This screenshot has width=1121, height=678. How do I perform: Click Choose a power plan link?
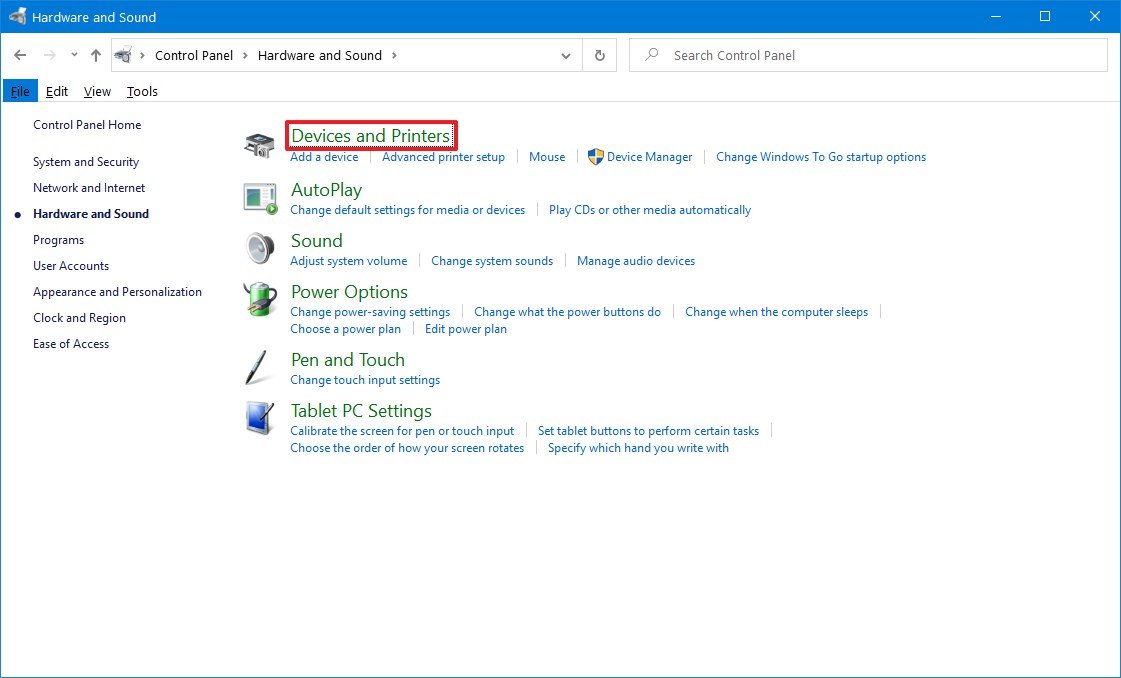[345, 328]
